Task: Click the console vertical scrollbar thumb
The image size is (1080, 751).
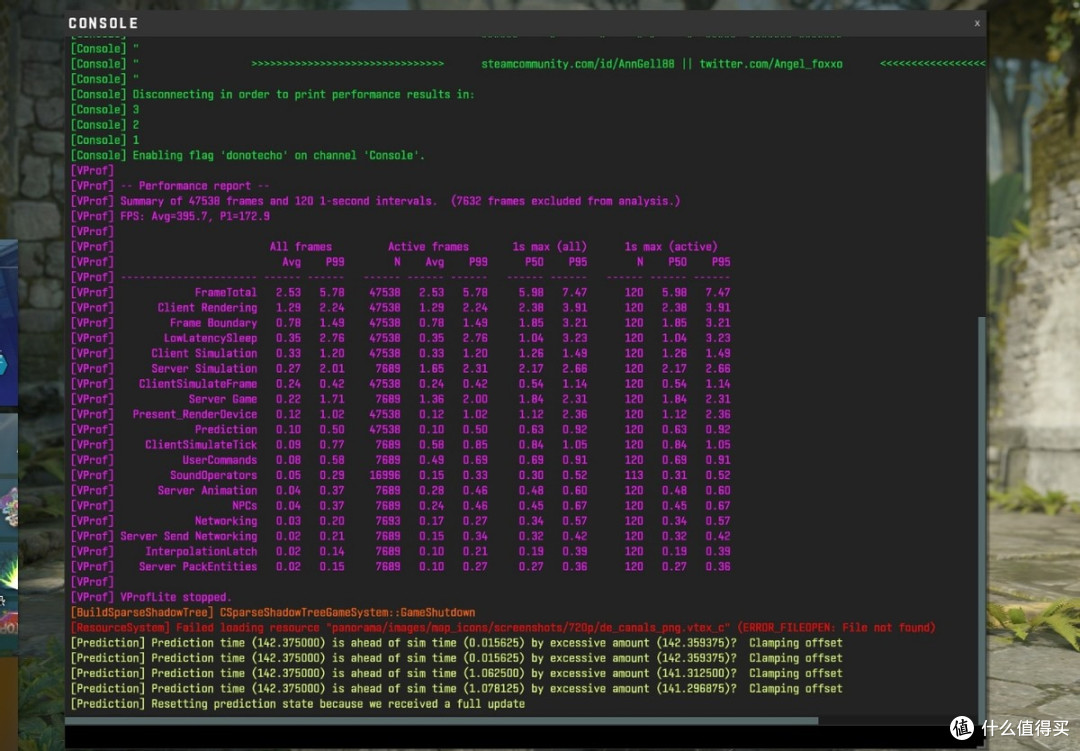Action: (x=982, y=517)
